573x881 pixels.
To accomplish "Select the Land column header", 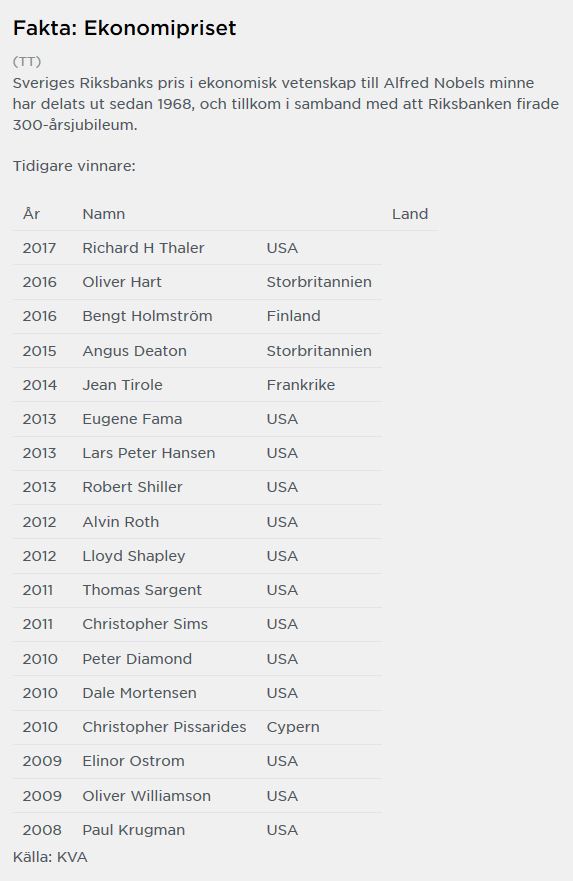I will click(x=410, y=214).
